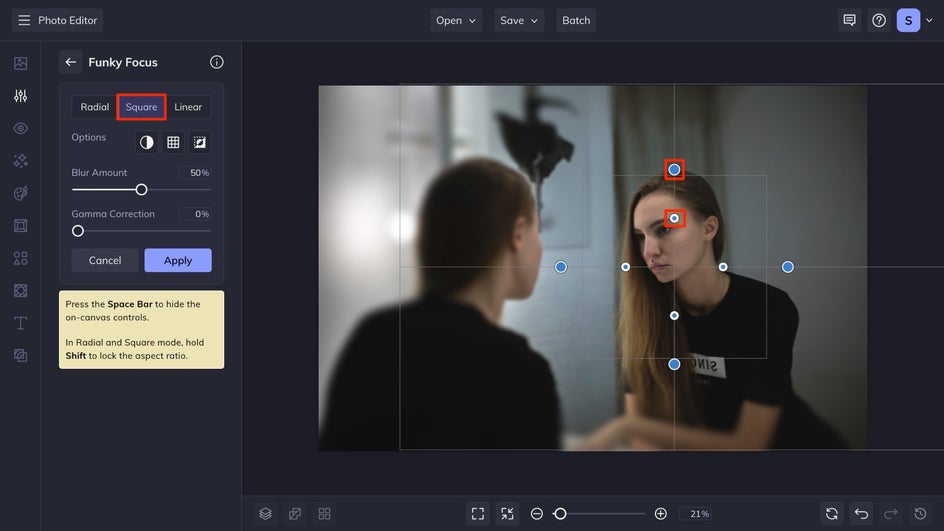Go back from Funky Focus panel
The height and width of the screenshot is (531, 944).
(x=70, y=62)
